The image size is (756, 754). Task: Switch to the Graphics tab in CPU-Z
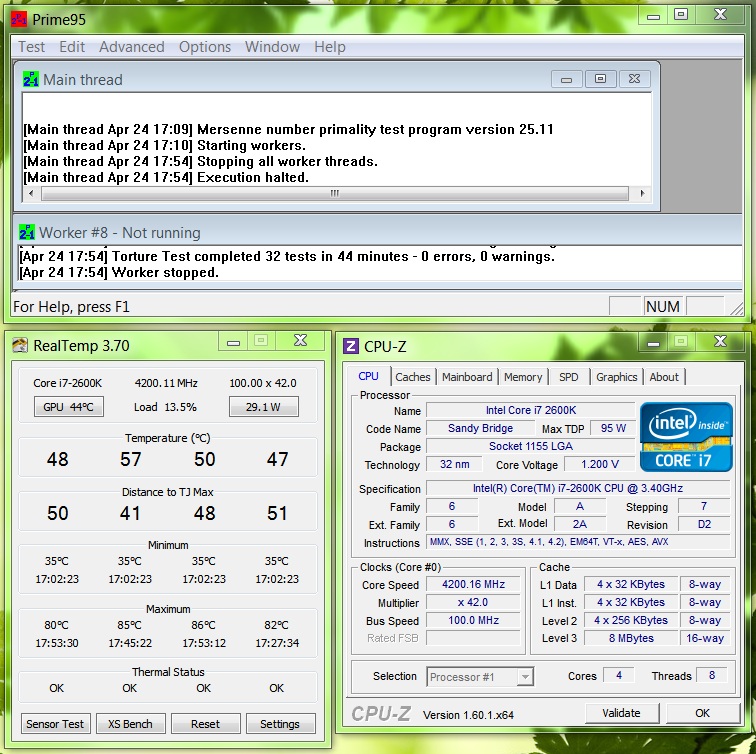pyautogui.click(x=617, y=377)
